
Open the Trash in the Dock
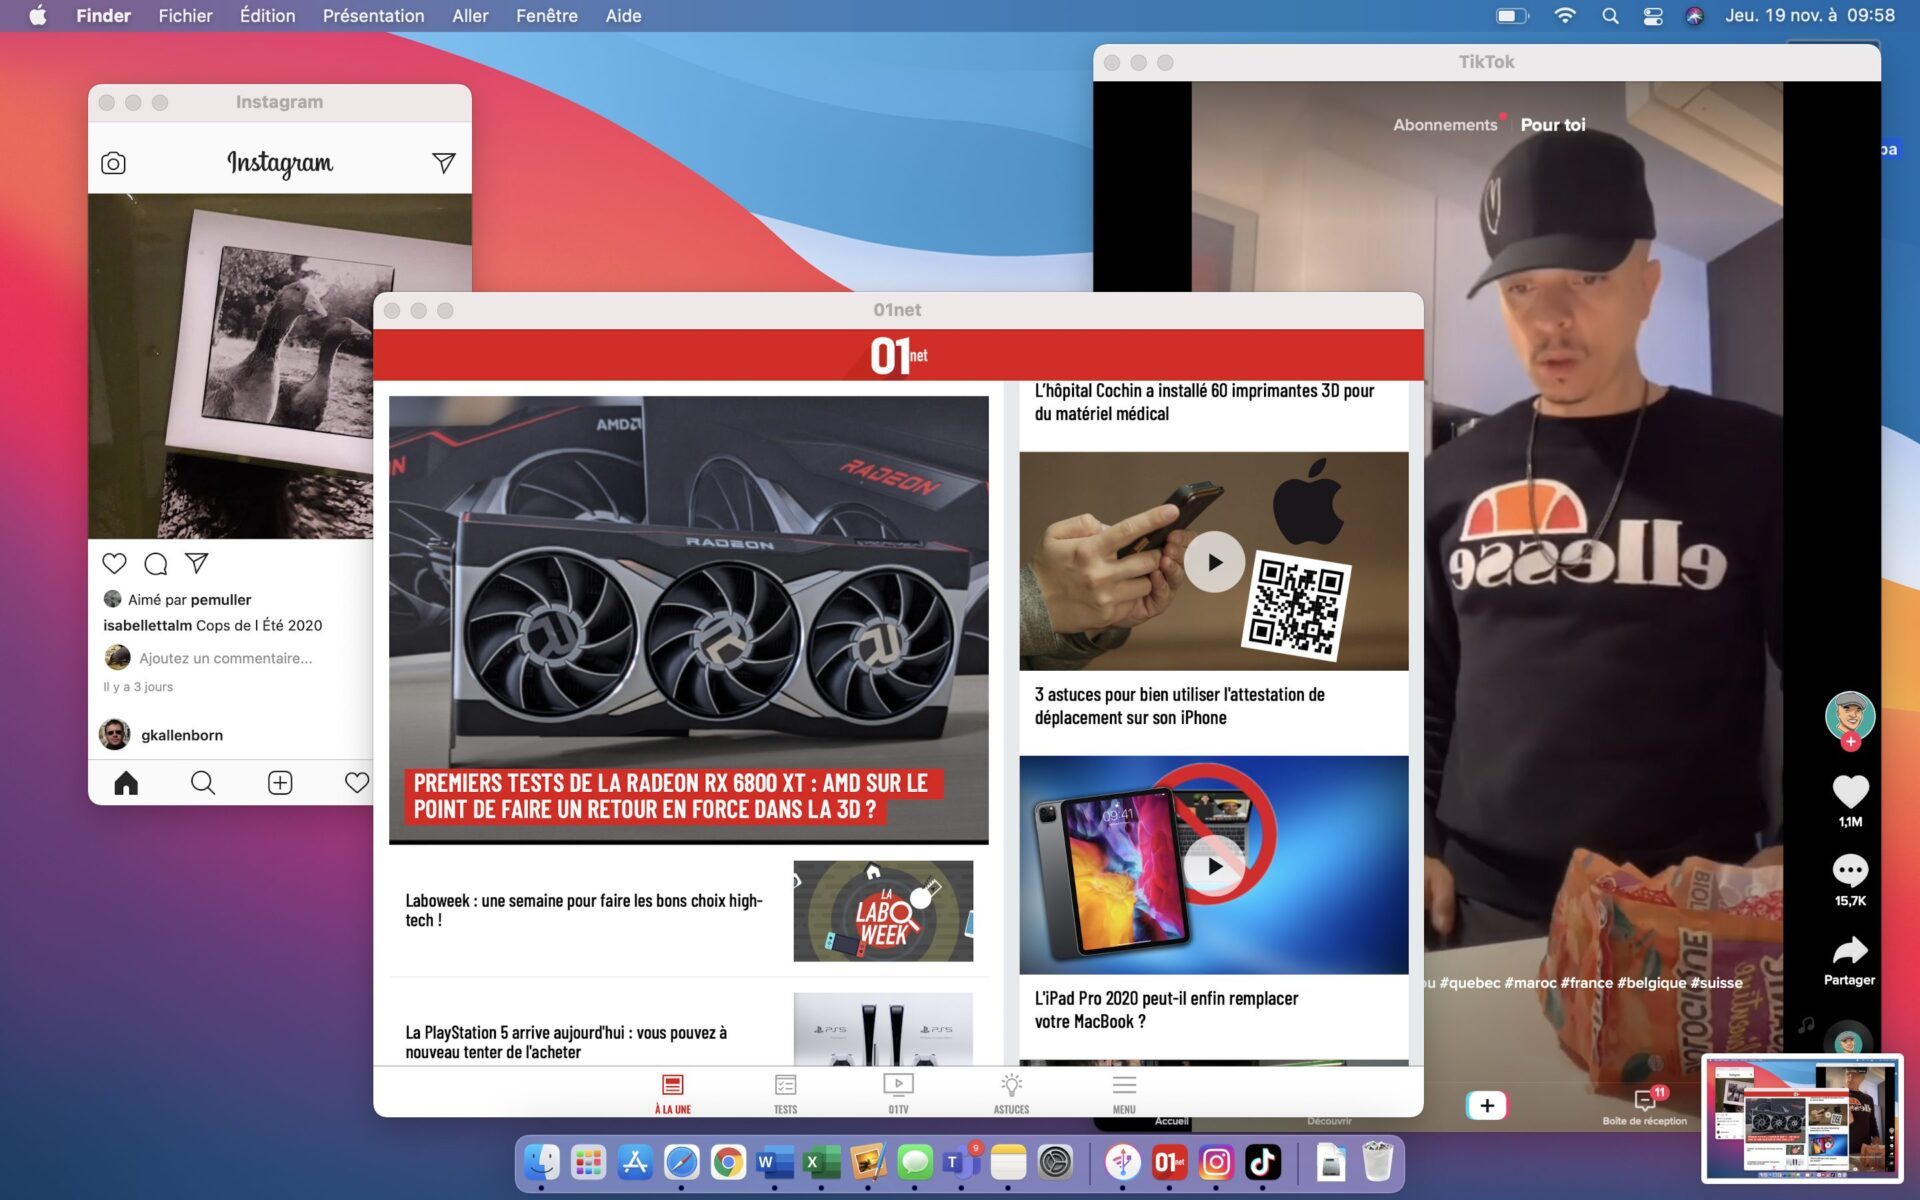point(1378,1162)
